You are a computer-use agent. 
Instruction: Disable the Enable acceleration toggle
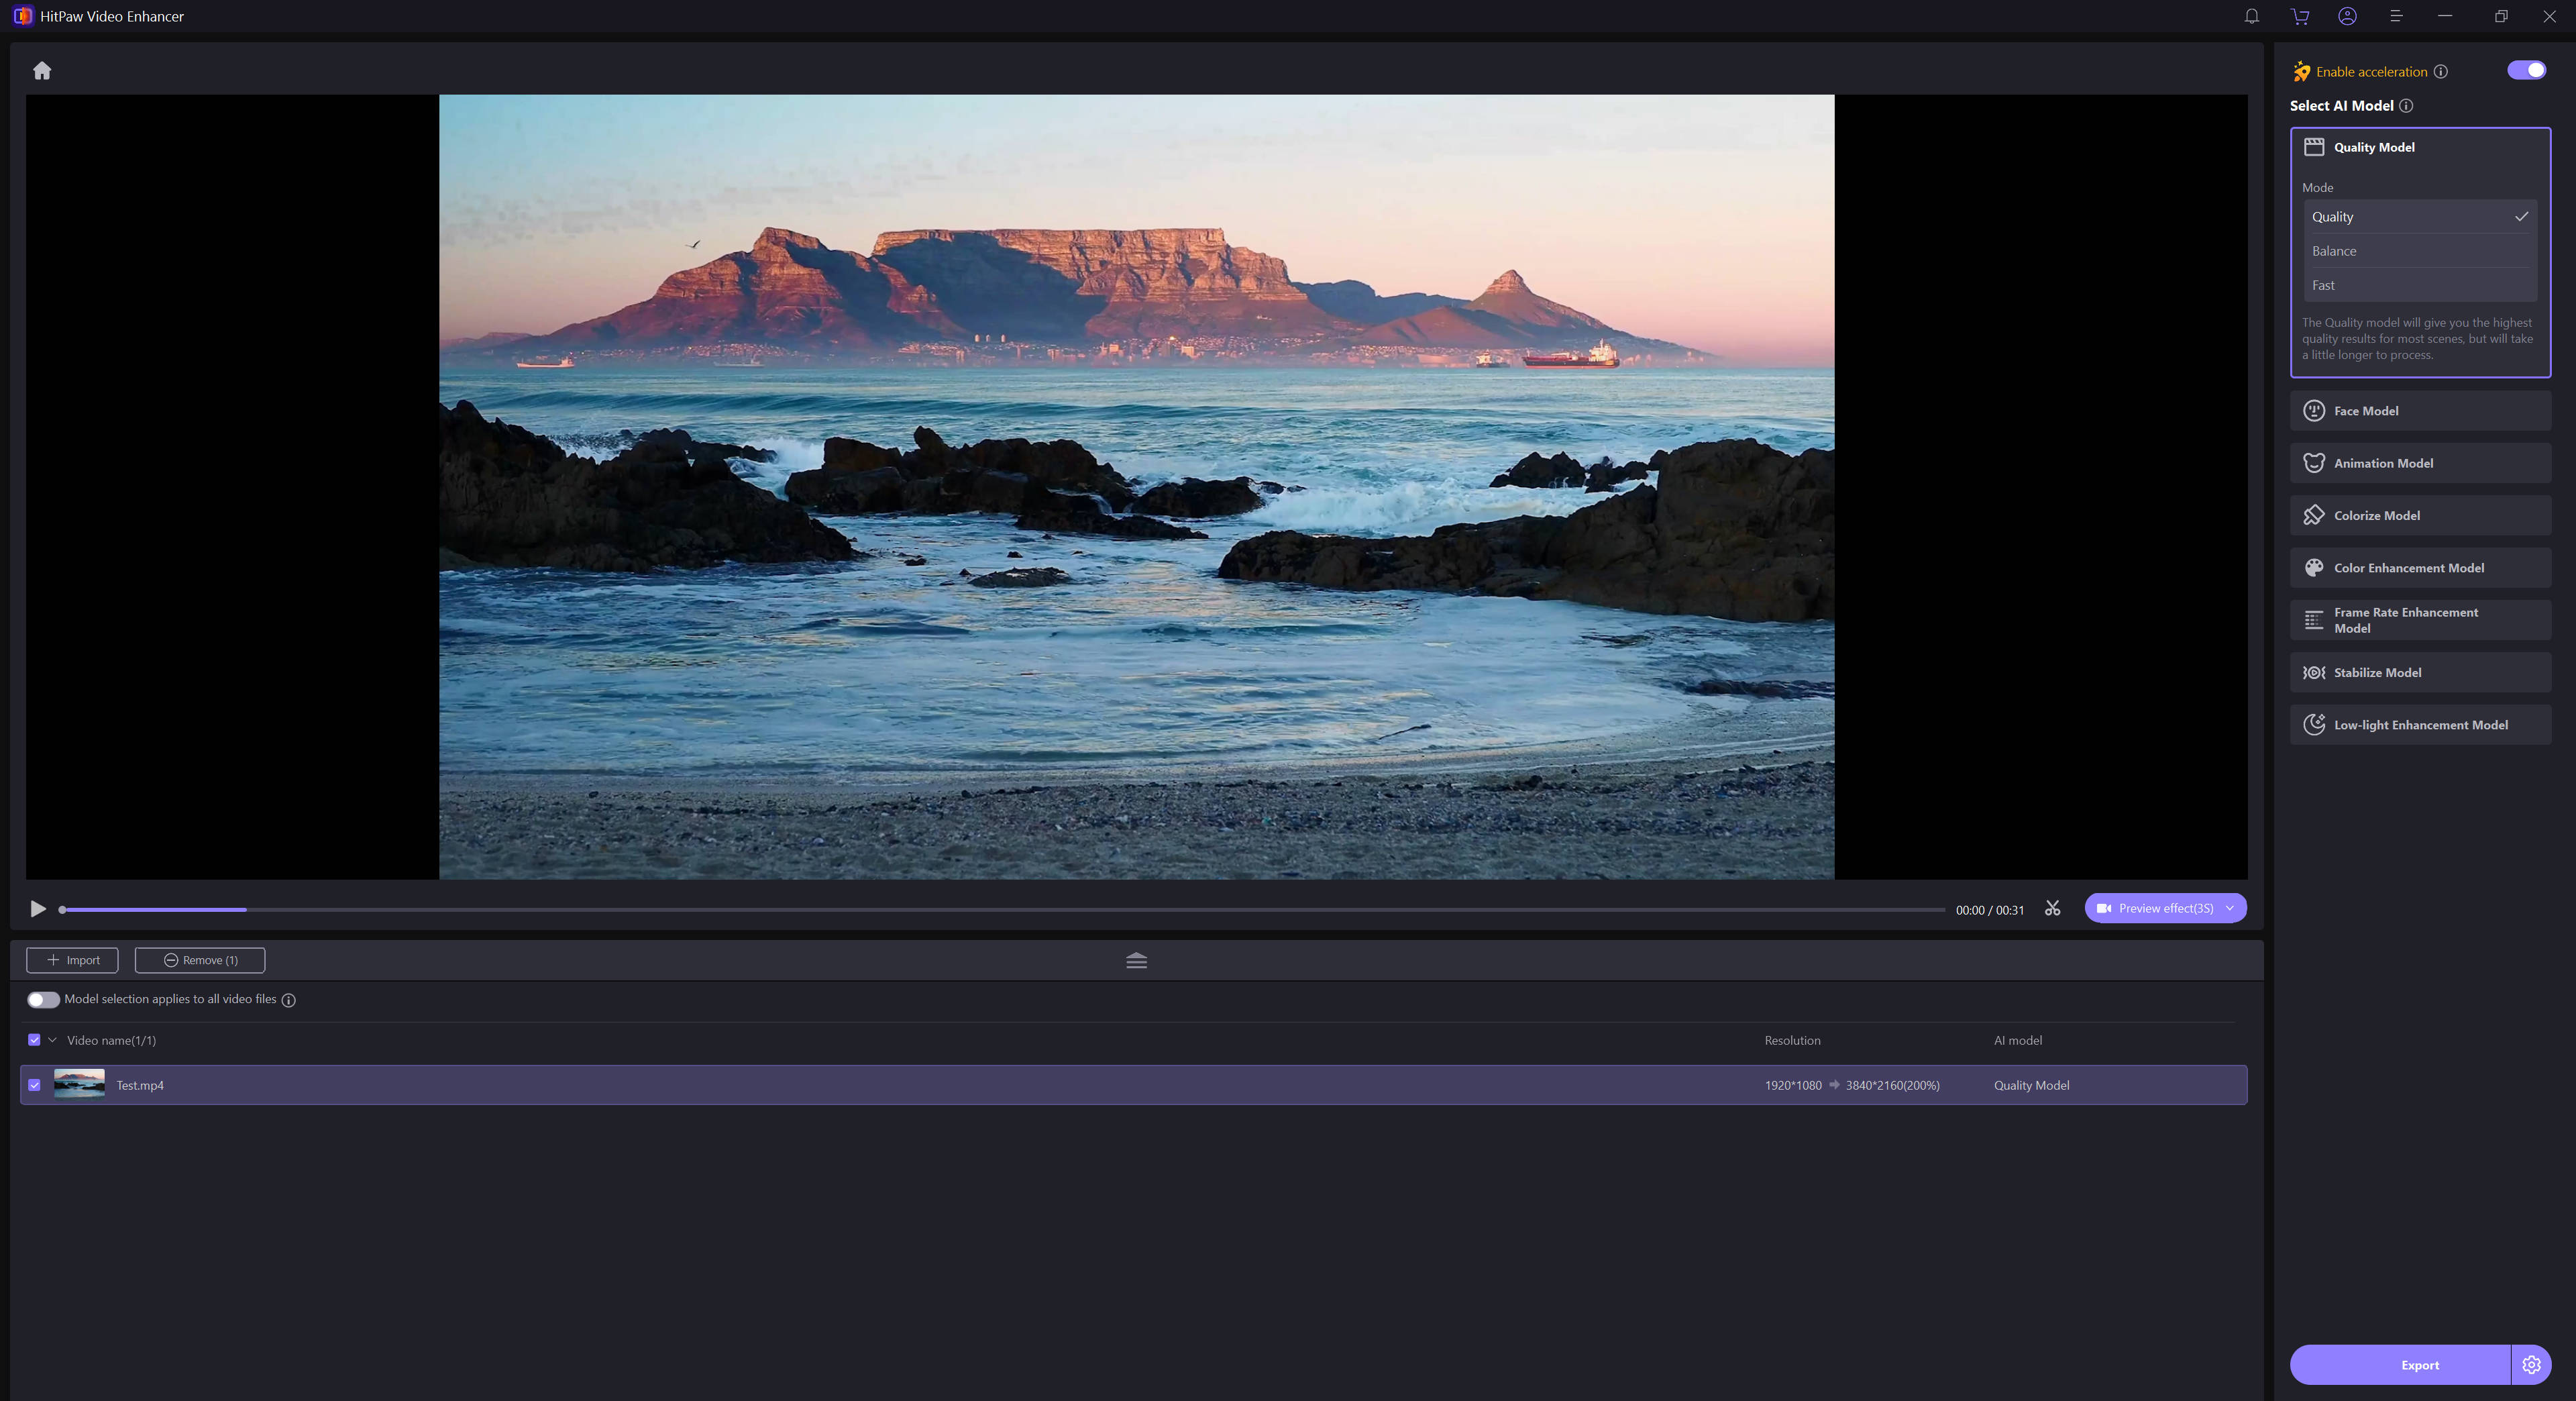coord(2526,70)
